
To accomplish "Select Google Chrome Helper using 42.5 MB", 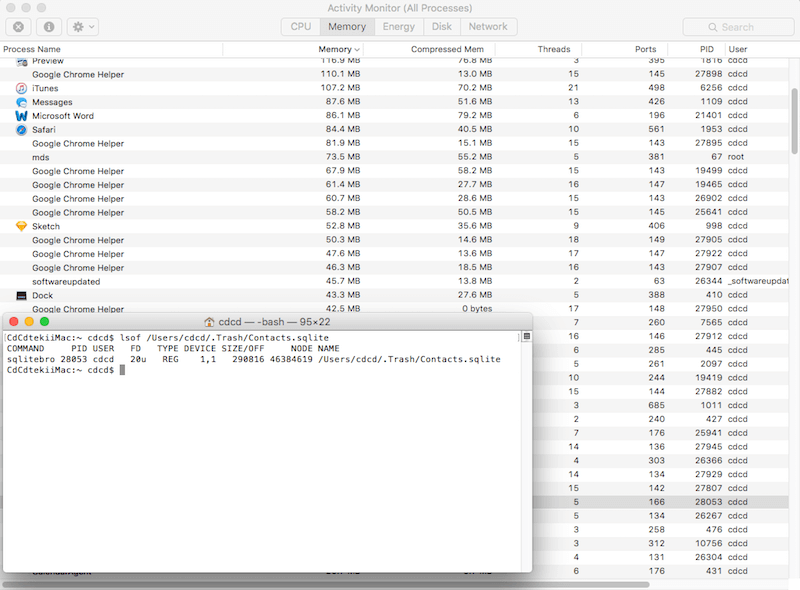I will point(394,309).
